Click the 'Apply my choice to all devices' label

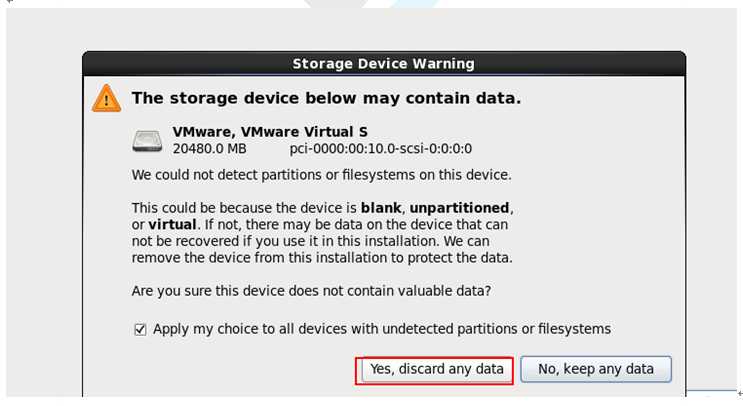[x=382, y=329]
